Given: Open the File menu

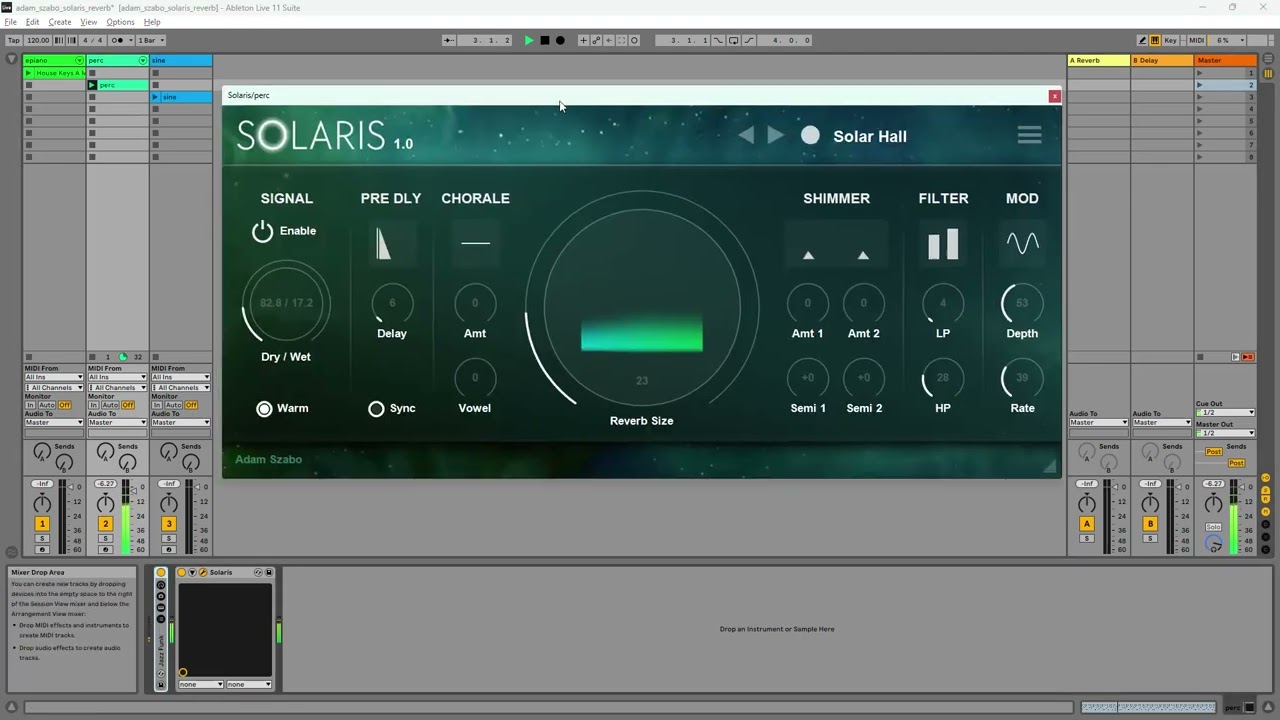Looking at the screenshot, I should (11, 22).
